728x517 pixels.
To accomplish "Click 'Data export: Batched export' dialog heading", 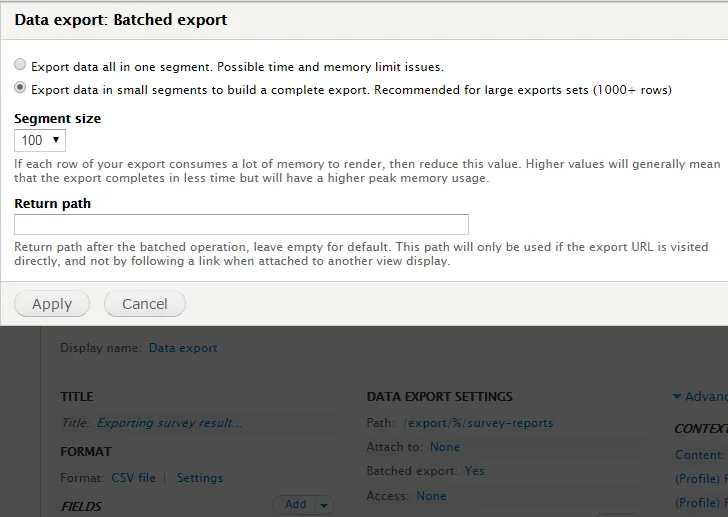I will pyautogui.click(x=121, y=20).
